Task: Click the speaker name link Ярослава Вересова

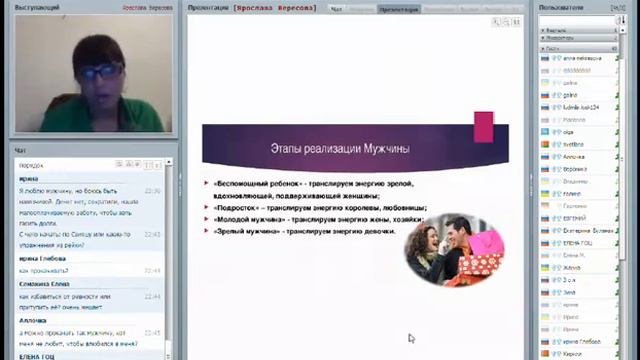Action: [x=147, y=8]
